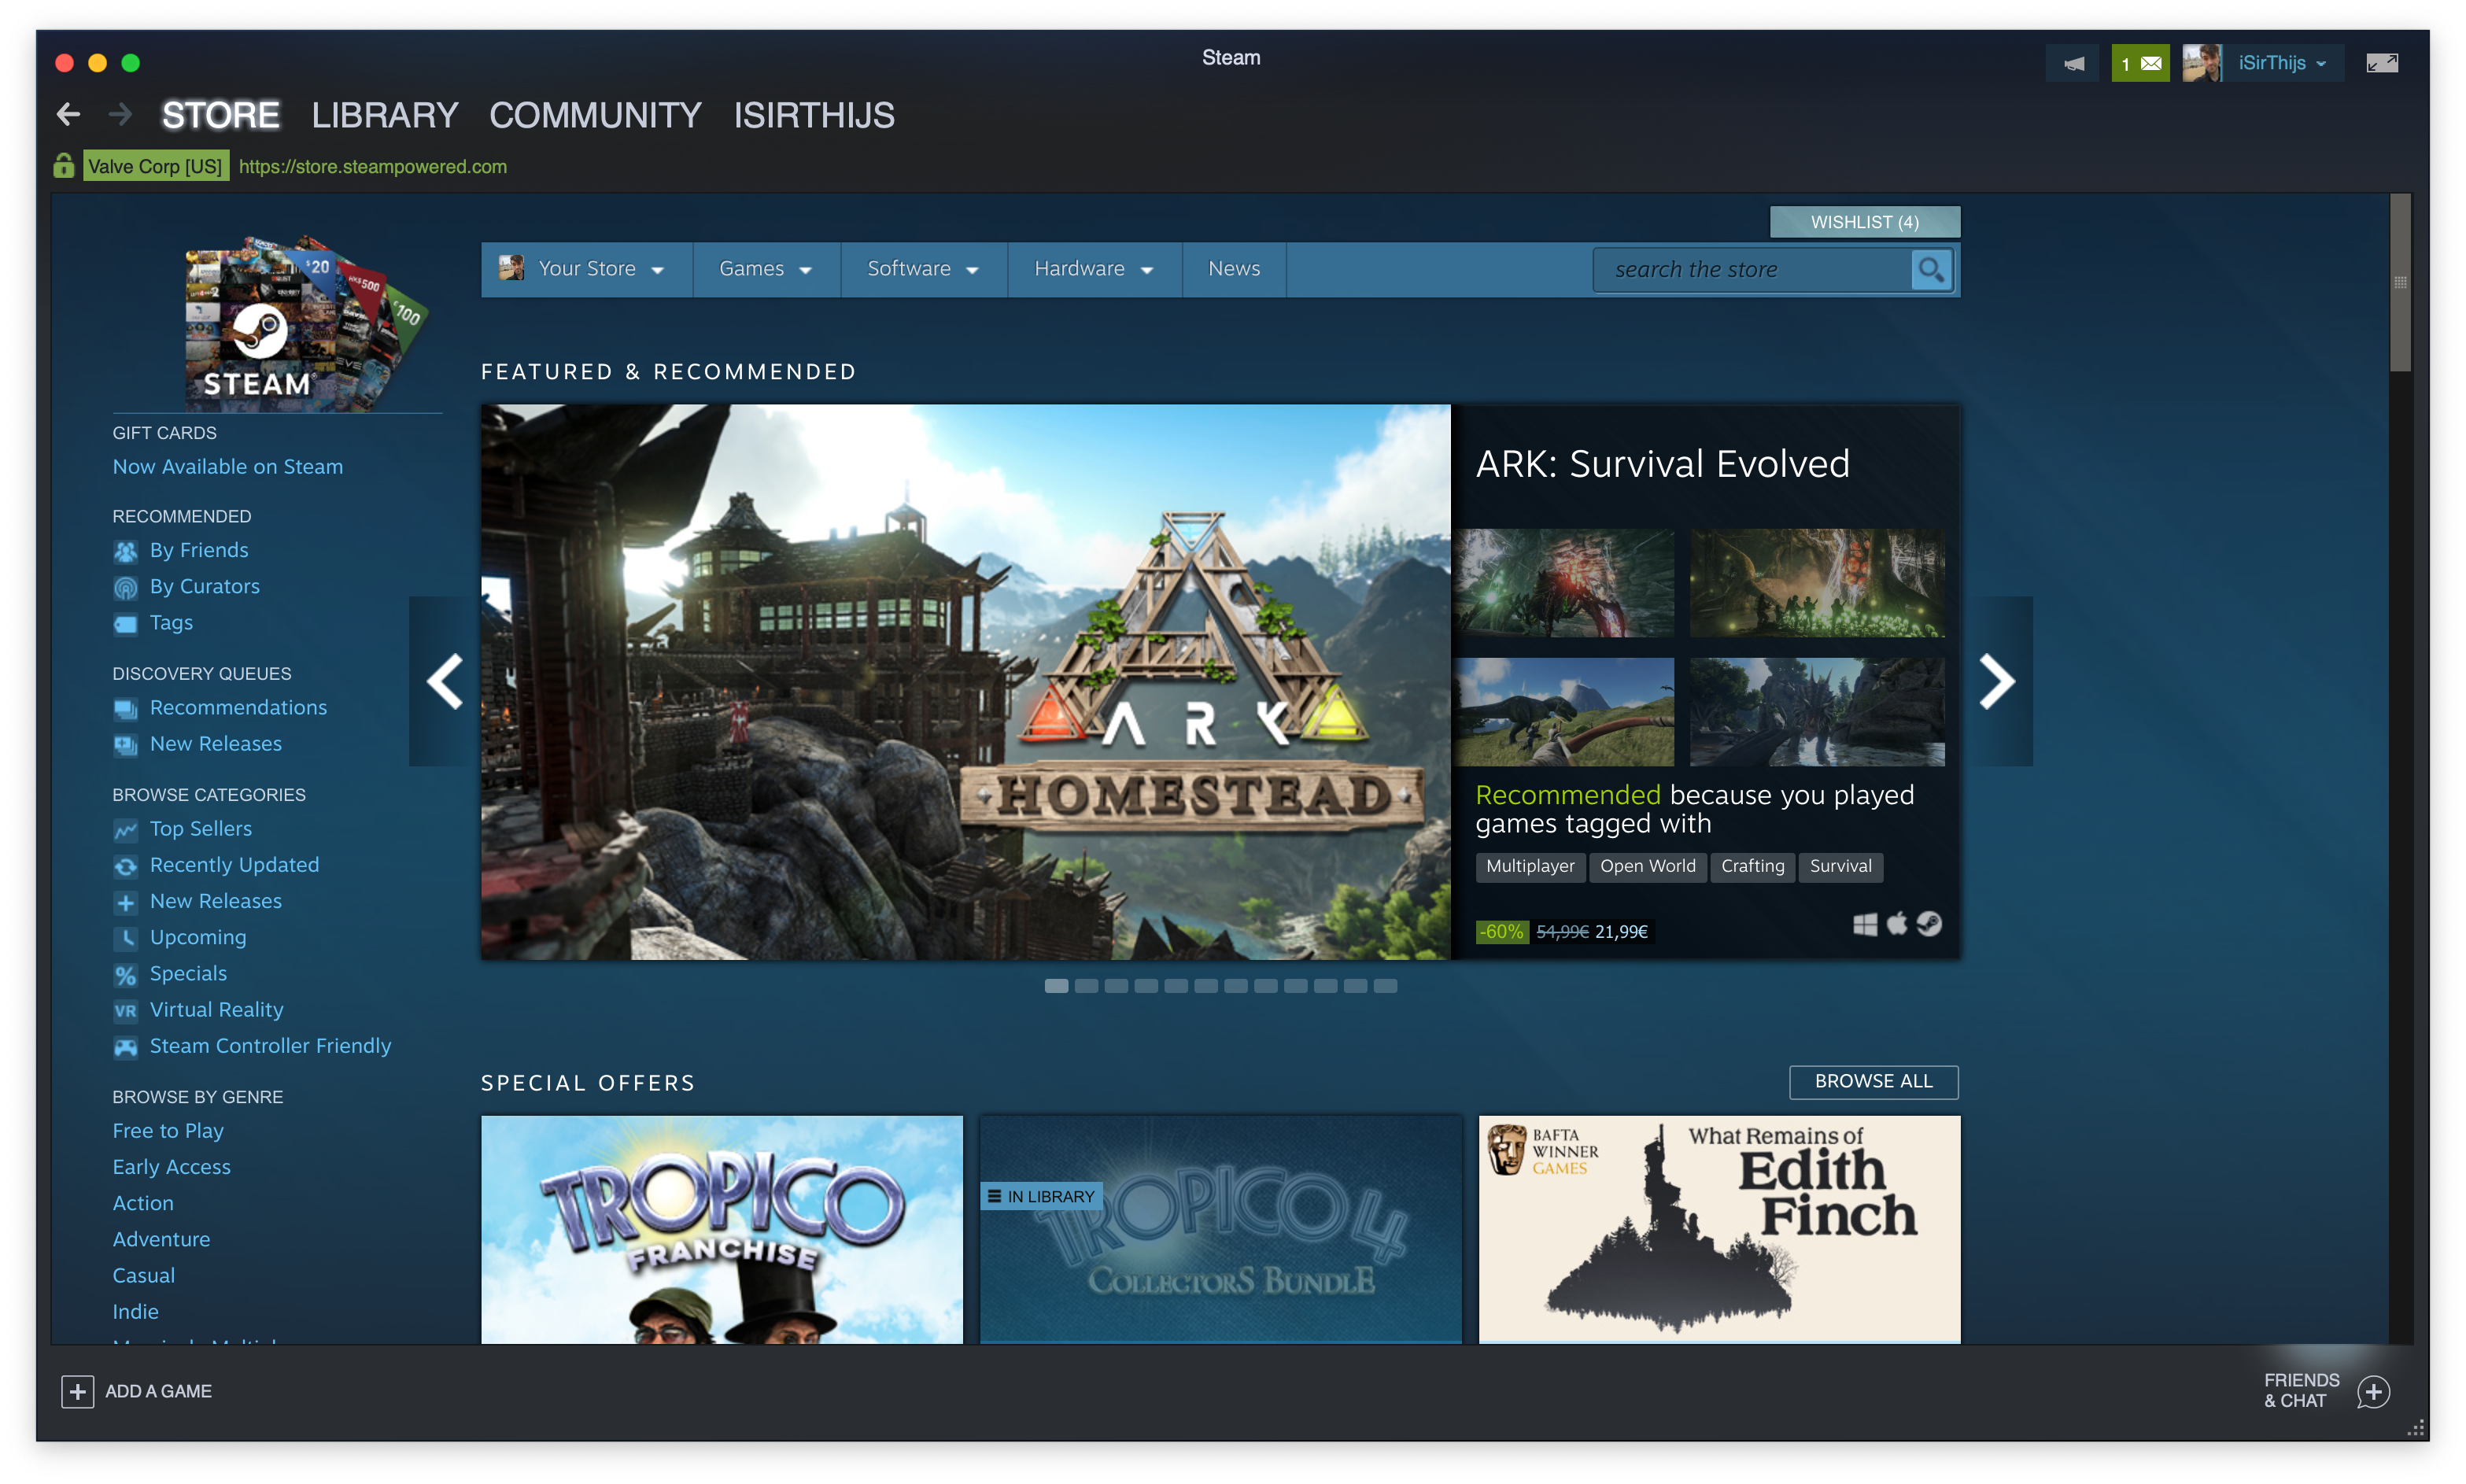Screen dimensions: 2466x1484
Task: Open the Tropico Franchise offer
Action: 722,1229
